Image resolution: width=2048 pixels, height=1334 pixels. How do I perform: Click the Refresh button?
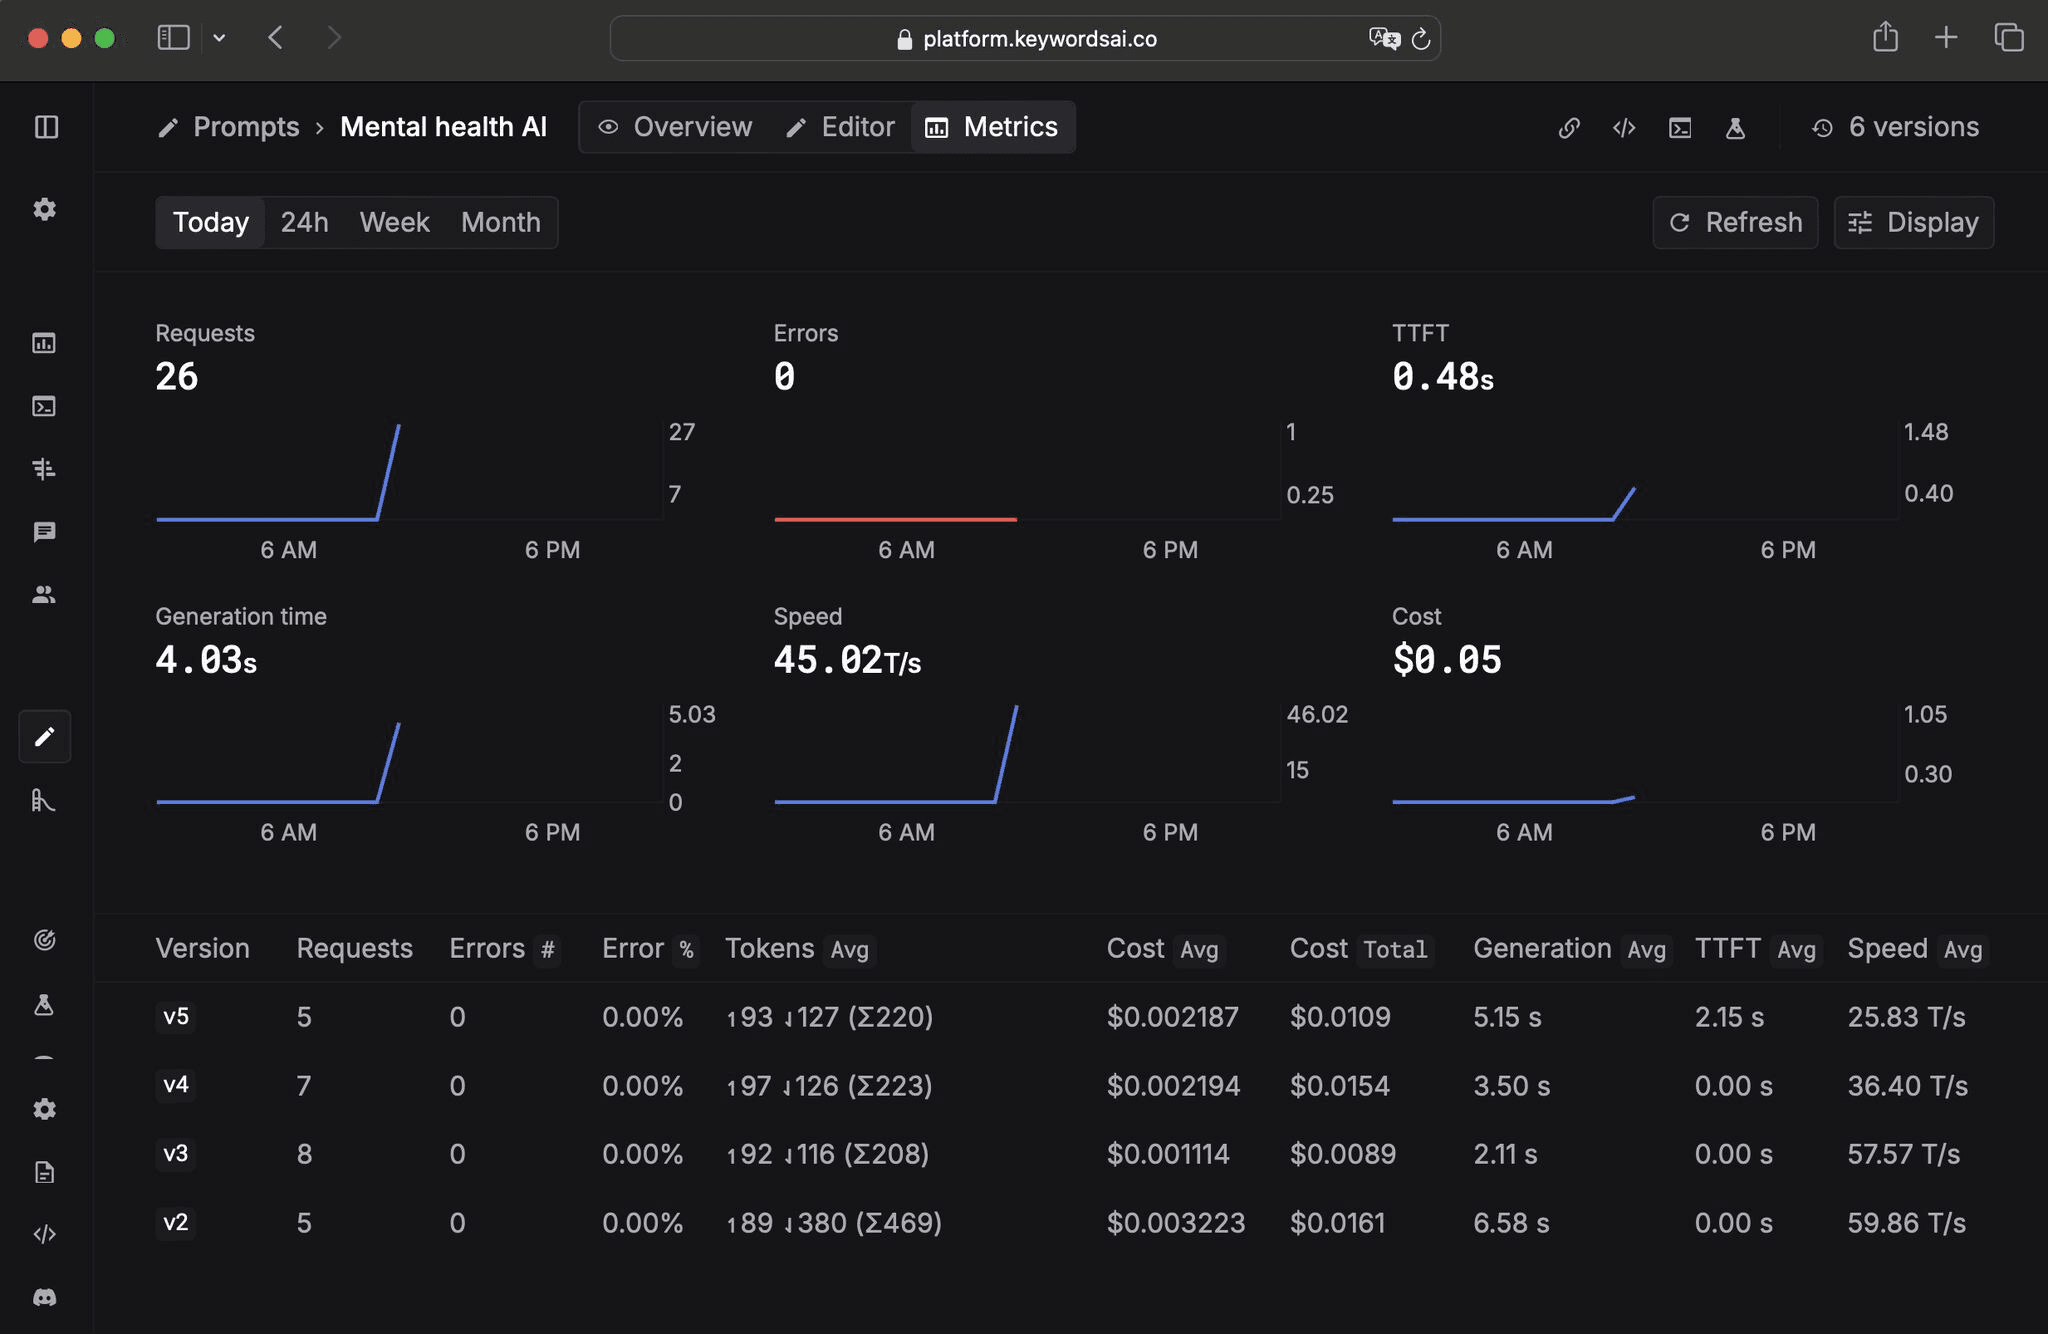click(x=1735, y=222)
